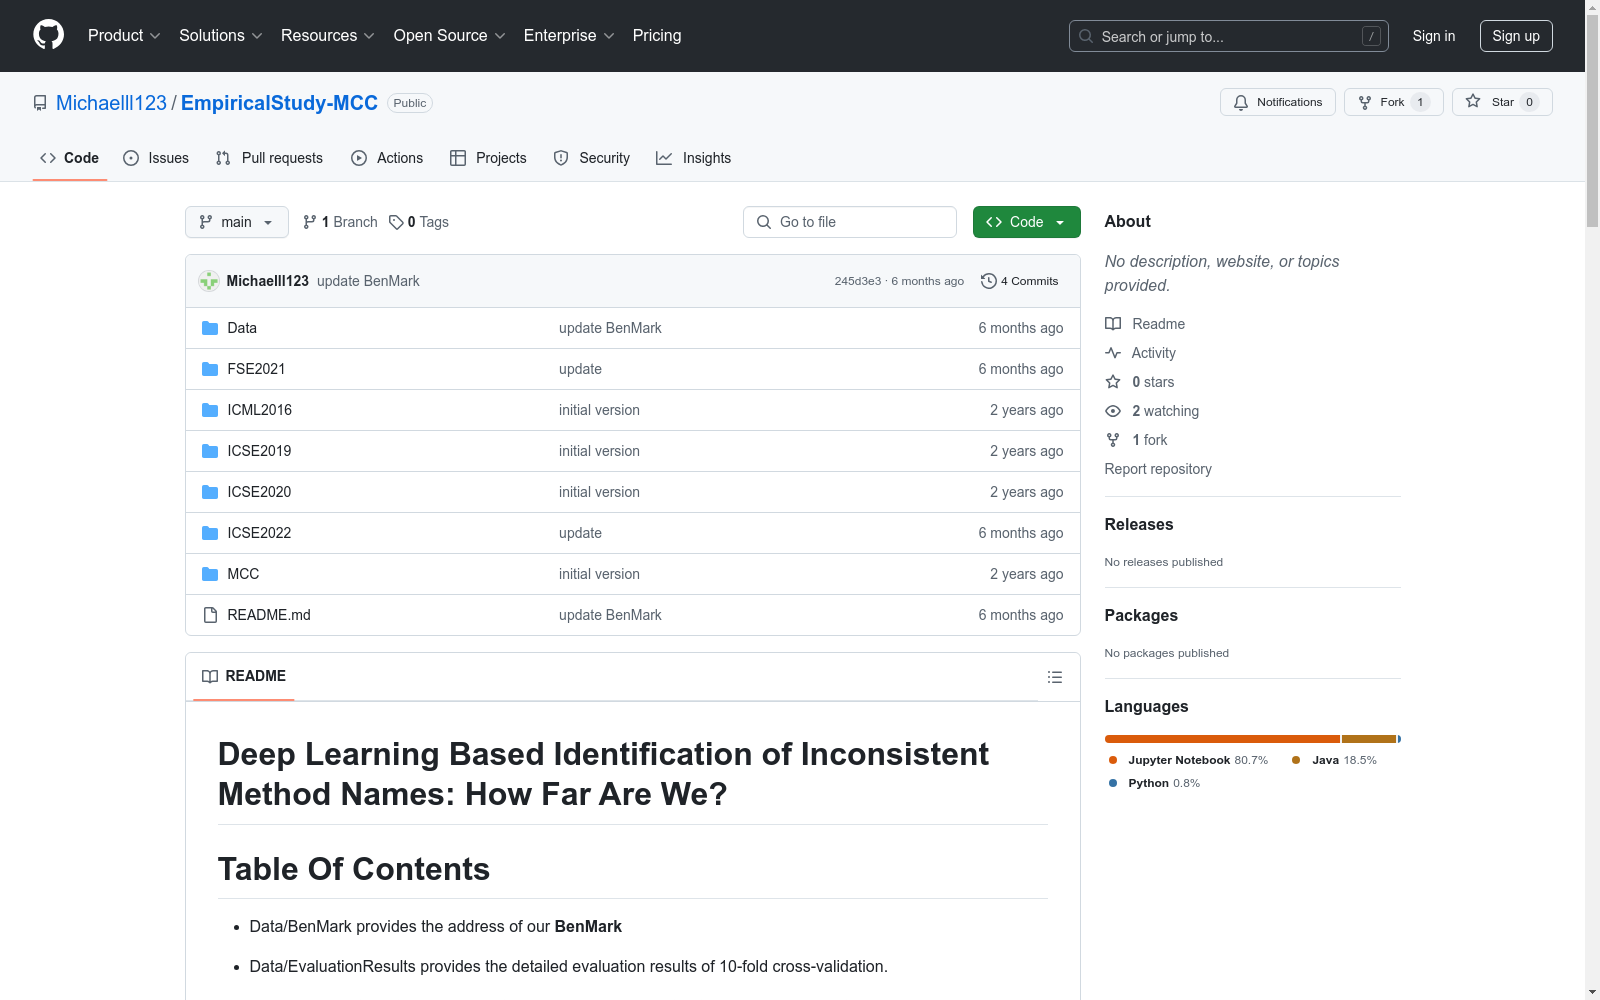The image size is (1600, 1000).
Task: Click the star icon beside 0 stars
Action: (1113, 382)
